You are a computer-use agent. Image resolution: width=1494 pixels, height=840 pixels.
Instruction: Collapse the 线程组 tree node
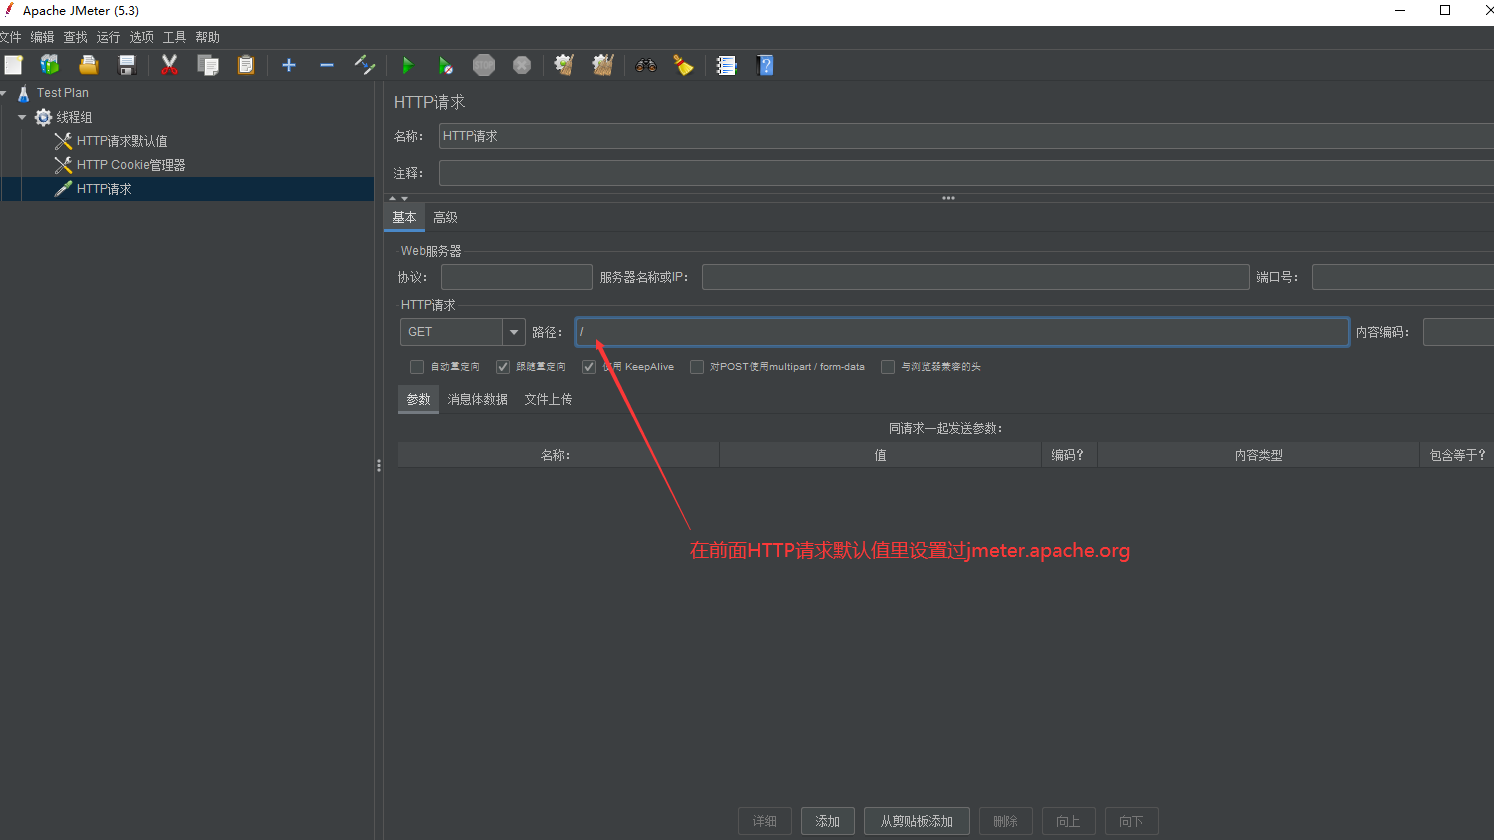[x=22, y=117]
